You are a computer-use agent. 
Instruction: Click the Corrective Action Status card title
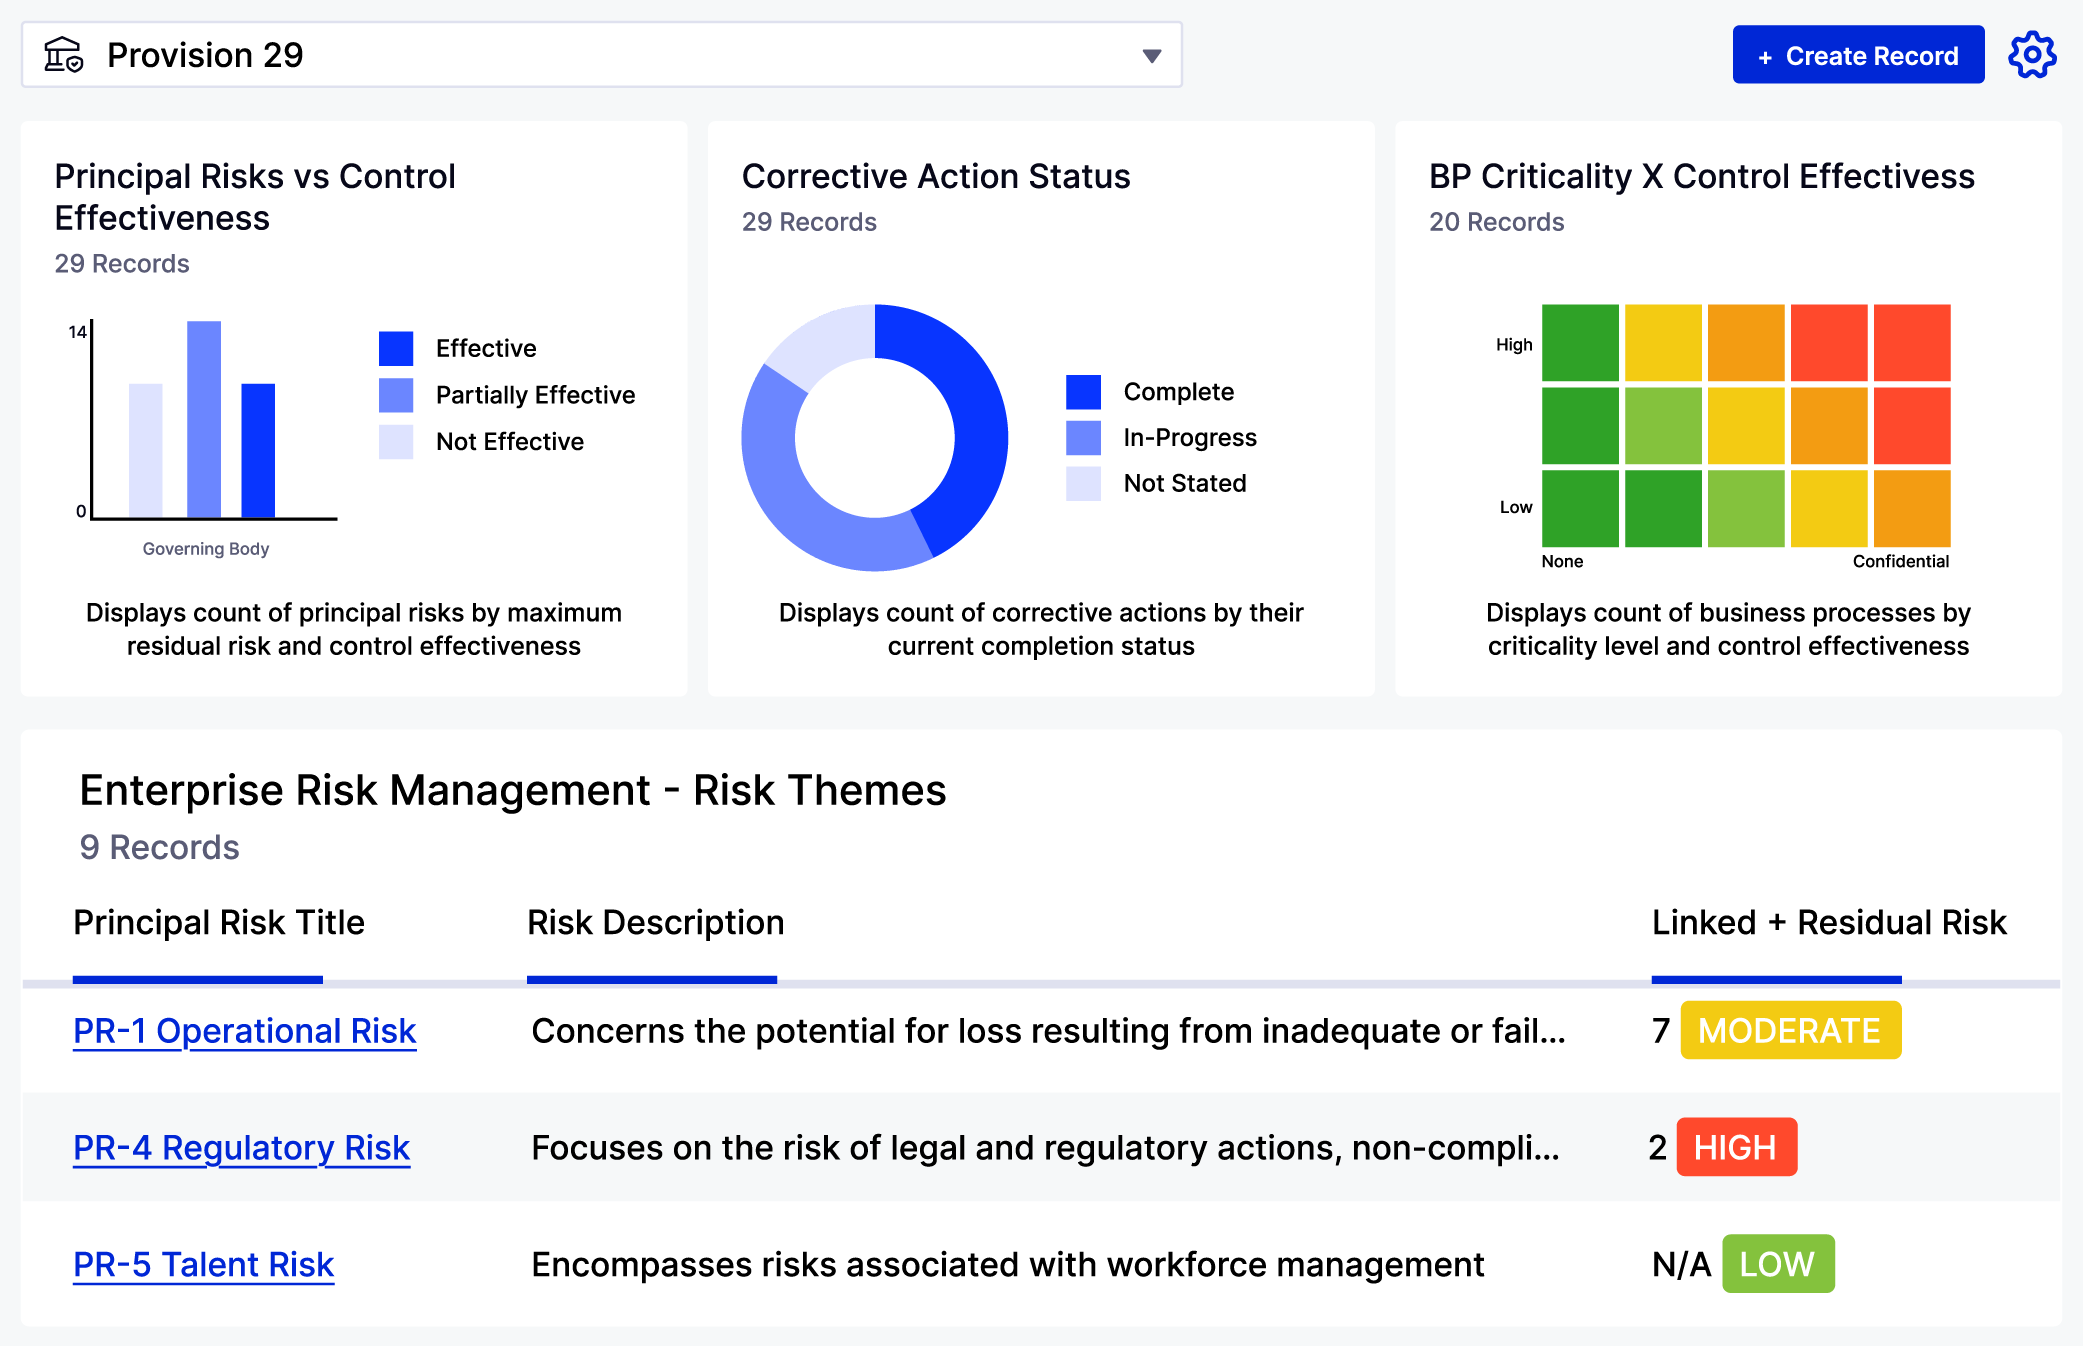coord(936,176)
